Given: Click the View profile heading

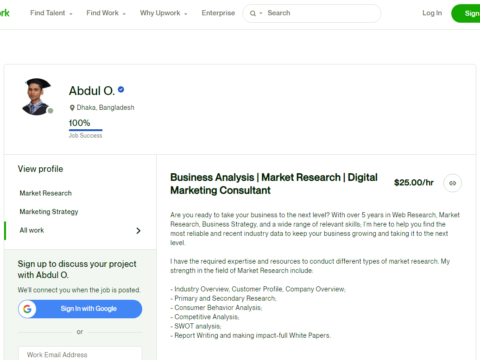Looking at the screenshot, I should (x=40, y=169).
